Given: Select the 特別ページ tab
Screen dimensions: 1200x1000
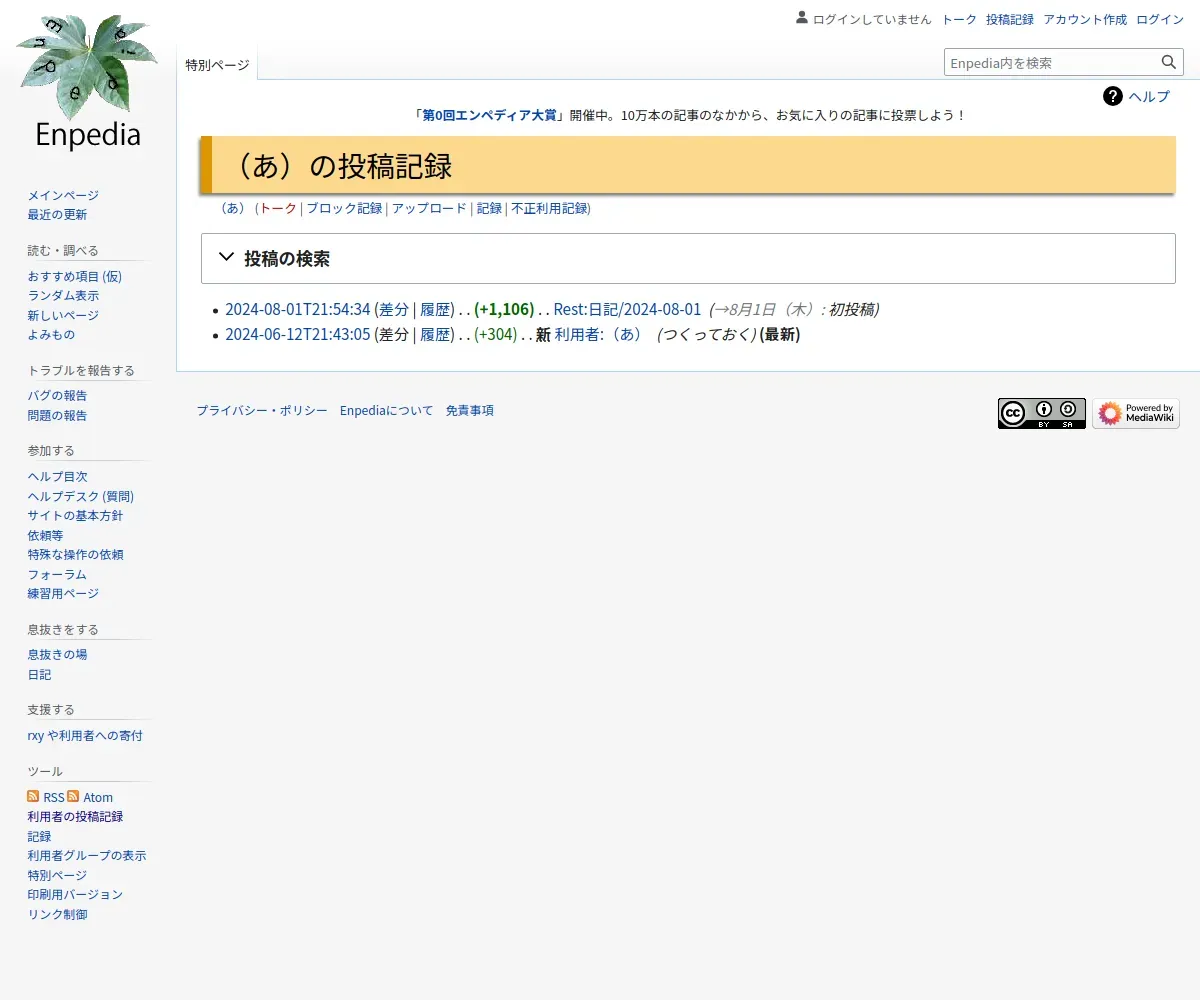Looking at the screenshot, I should coord(217,64).
